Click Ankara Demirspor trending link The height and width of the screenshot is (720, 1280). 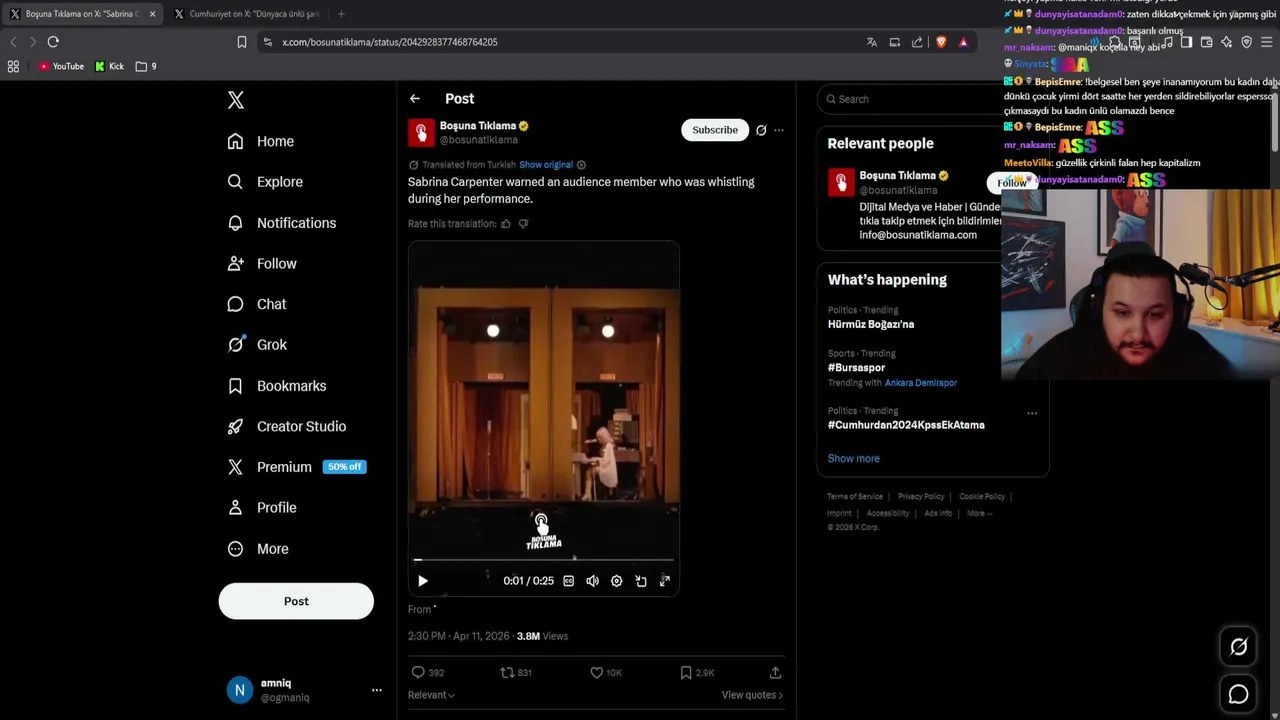pos(921,383)
